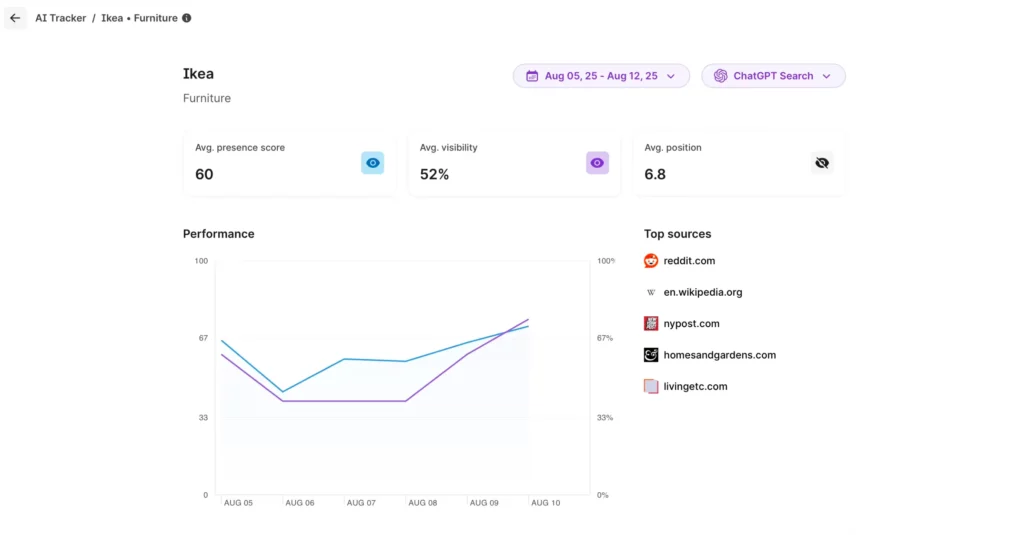Click the Performance heading

pyautogui.click(x=219, y=234)
